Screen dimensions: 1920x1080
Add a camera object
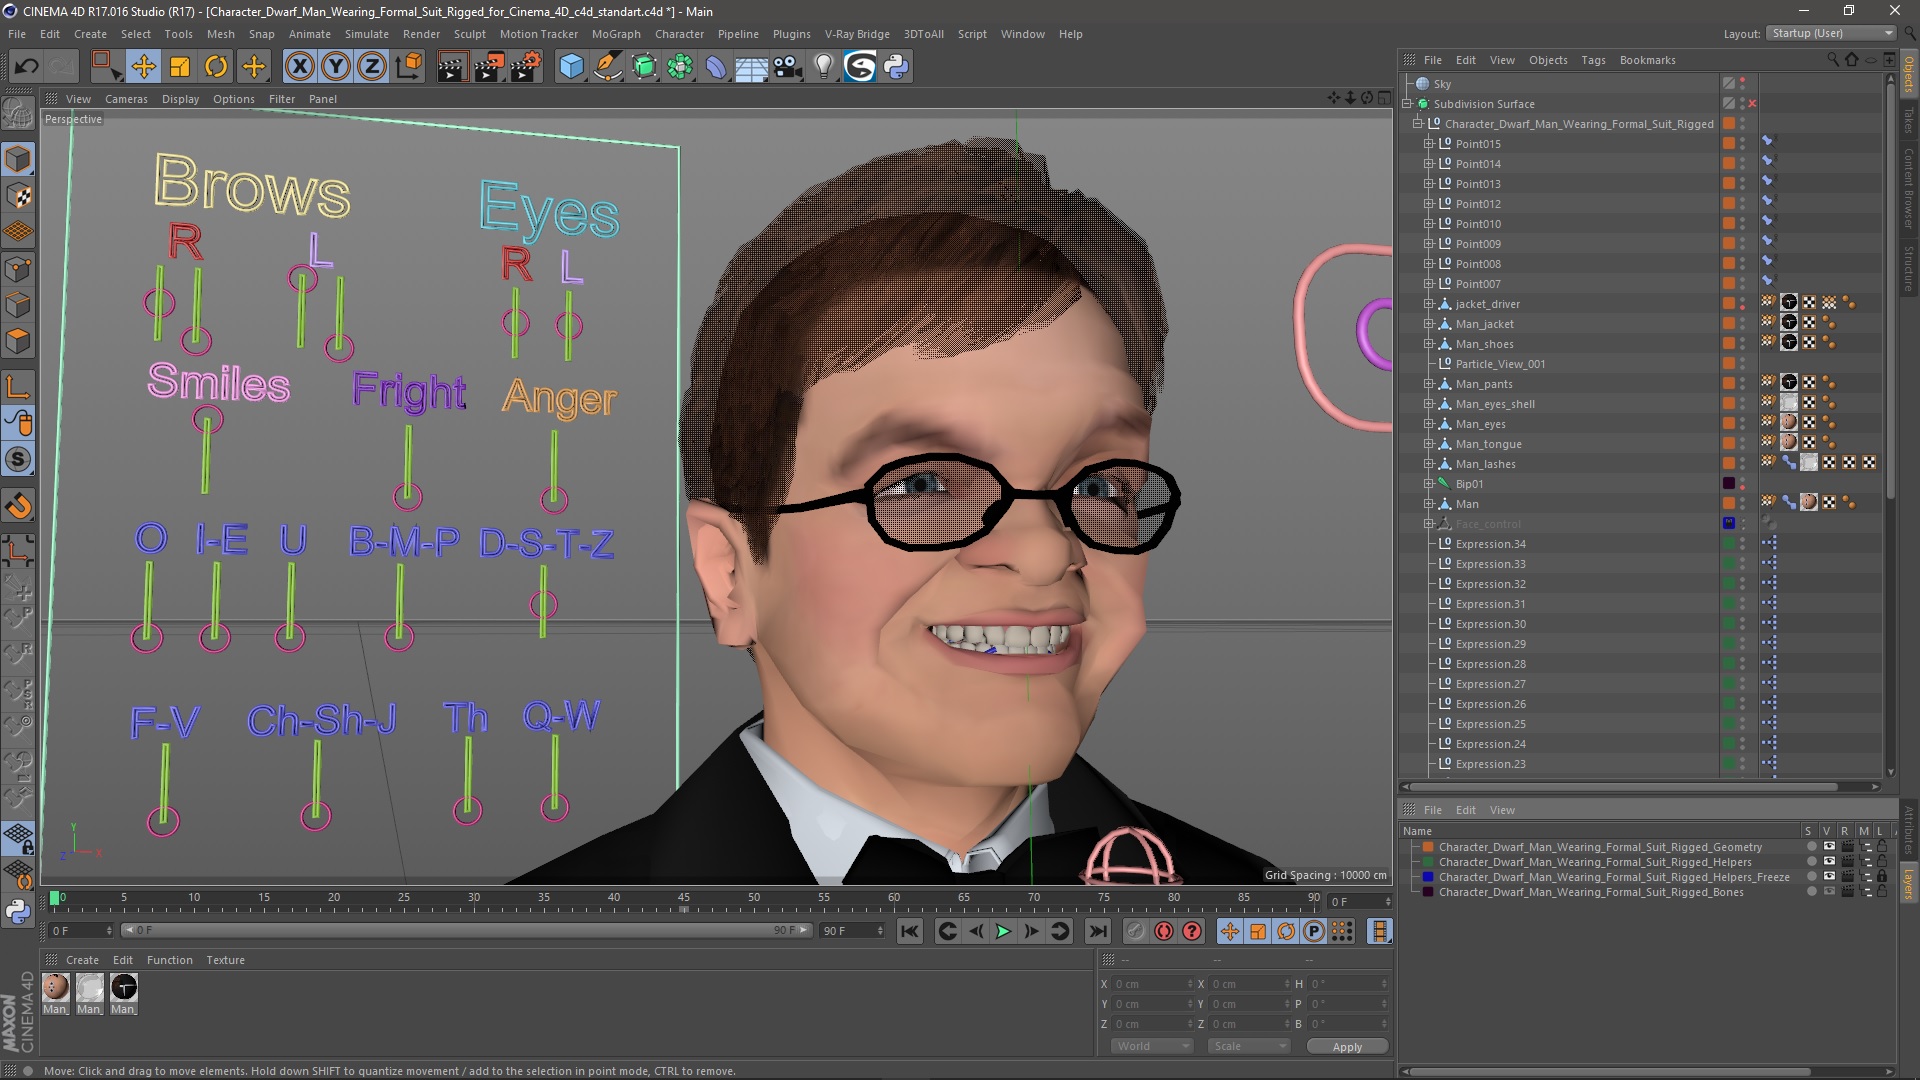[788, 67]
